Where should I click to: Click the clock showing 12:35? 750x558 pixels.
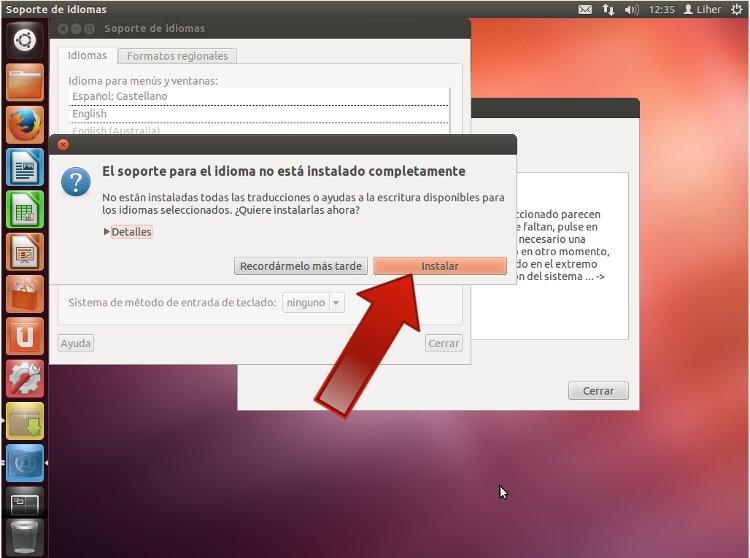tap(662, 10)
